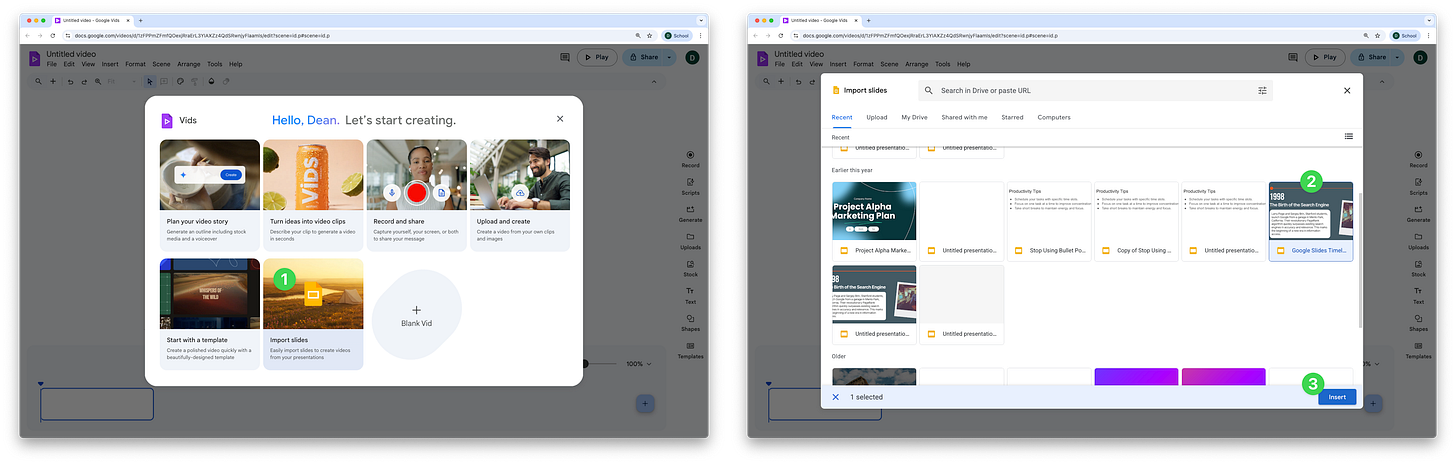Open the Templates panel in left screenshot sidebar
1456x464 pixels.
pyautogui.click(x=690, y=350)
